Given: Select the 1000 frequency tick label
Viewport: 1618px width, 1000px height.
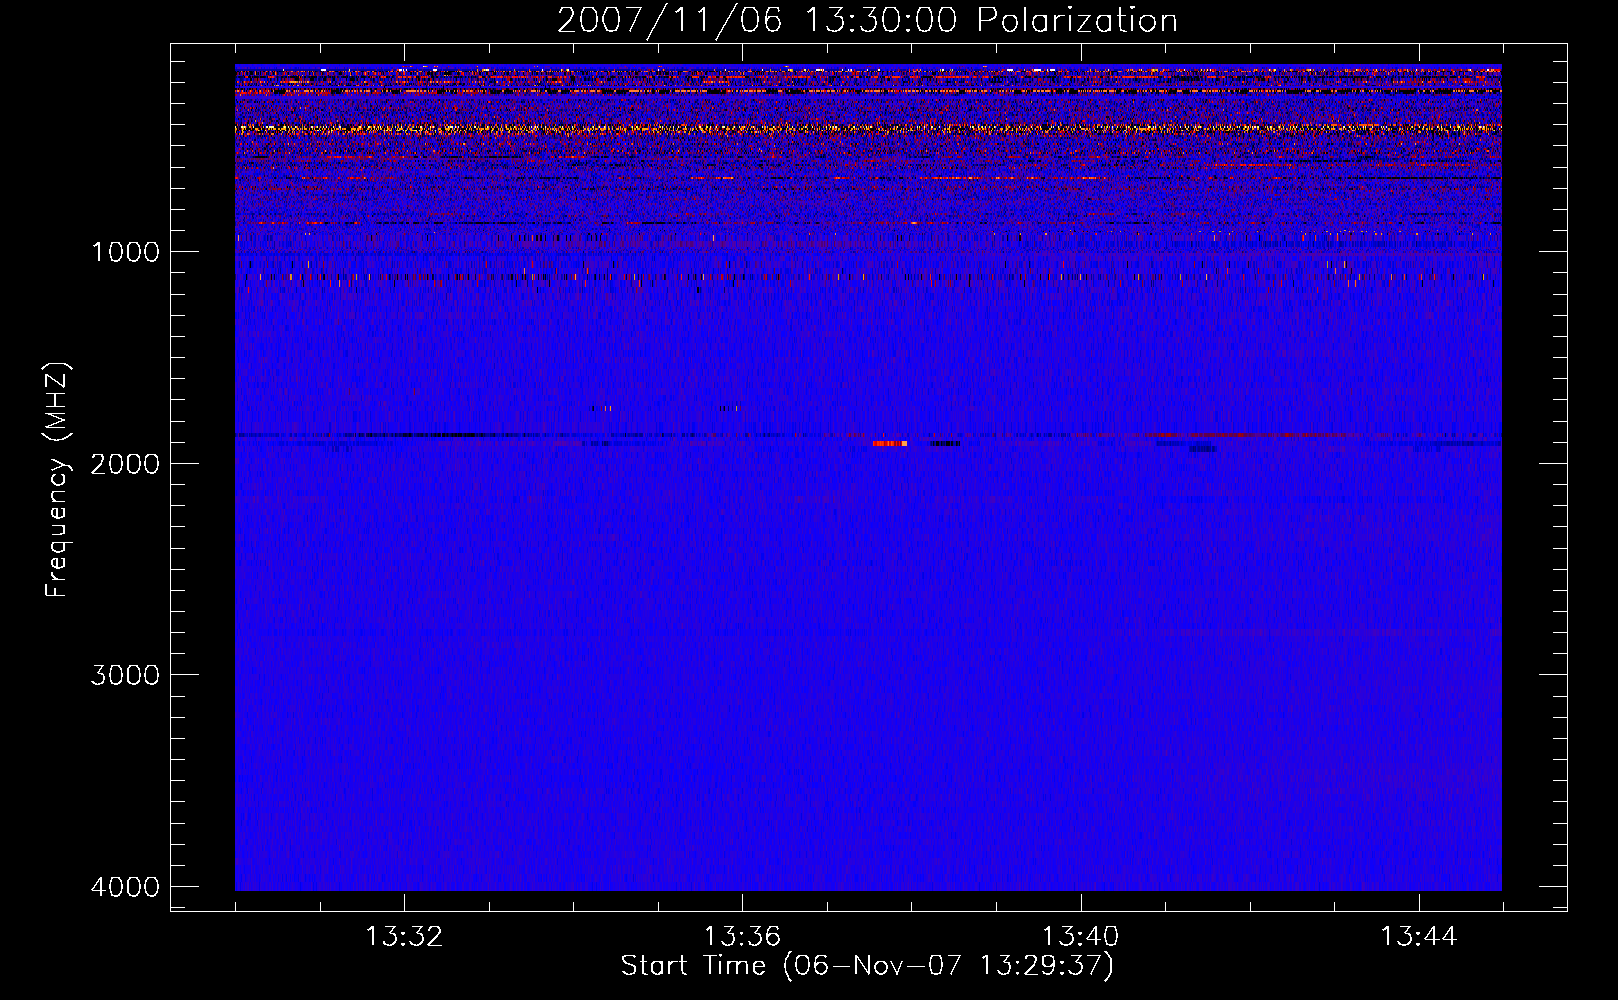Looking at the screenshot, I should (125, 251).
